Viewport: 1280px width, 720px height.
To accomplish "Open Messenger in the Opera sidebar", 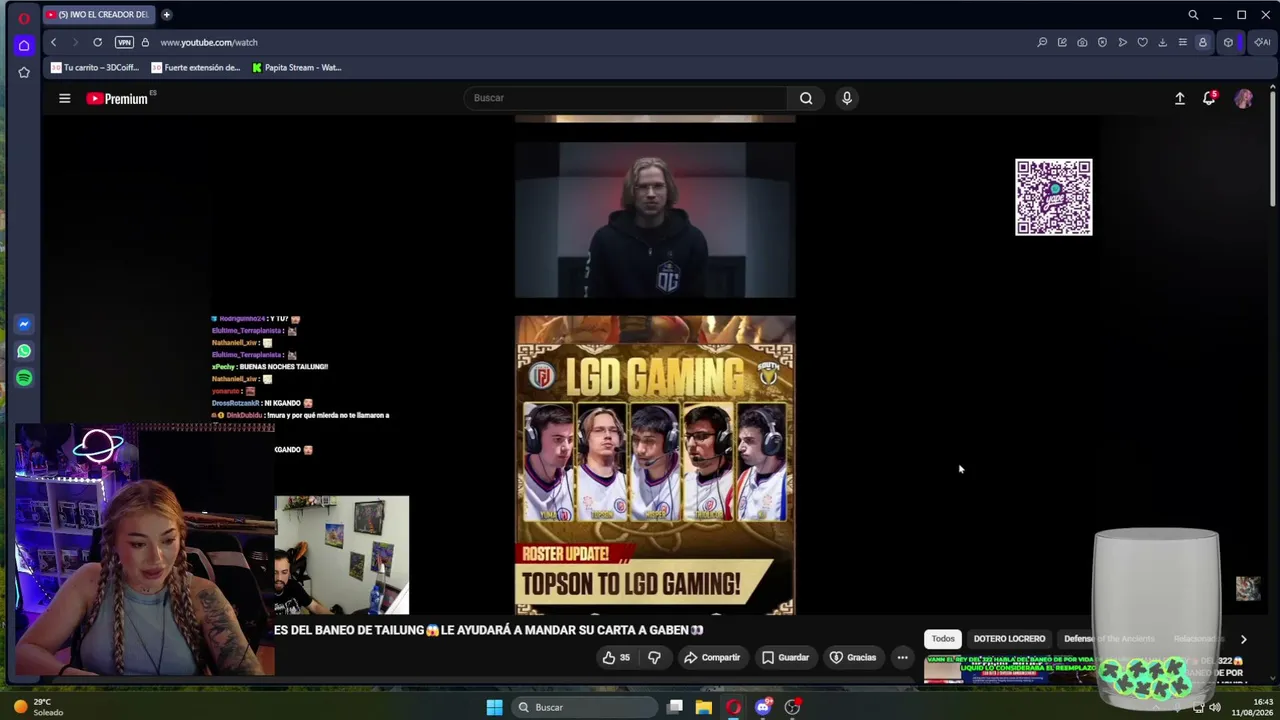I will point(24,324).
